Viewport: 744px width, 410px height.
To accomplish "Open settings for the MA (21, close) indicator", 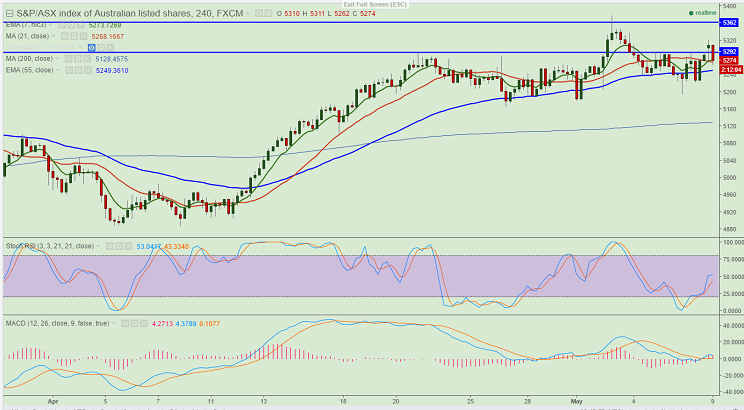I will [x=74, y=36].
